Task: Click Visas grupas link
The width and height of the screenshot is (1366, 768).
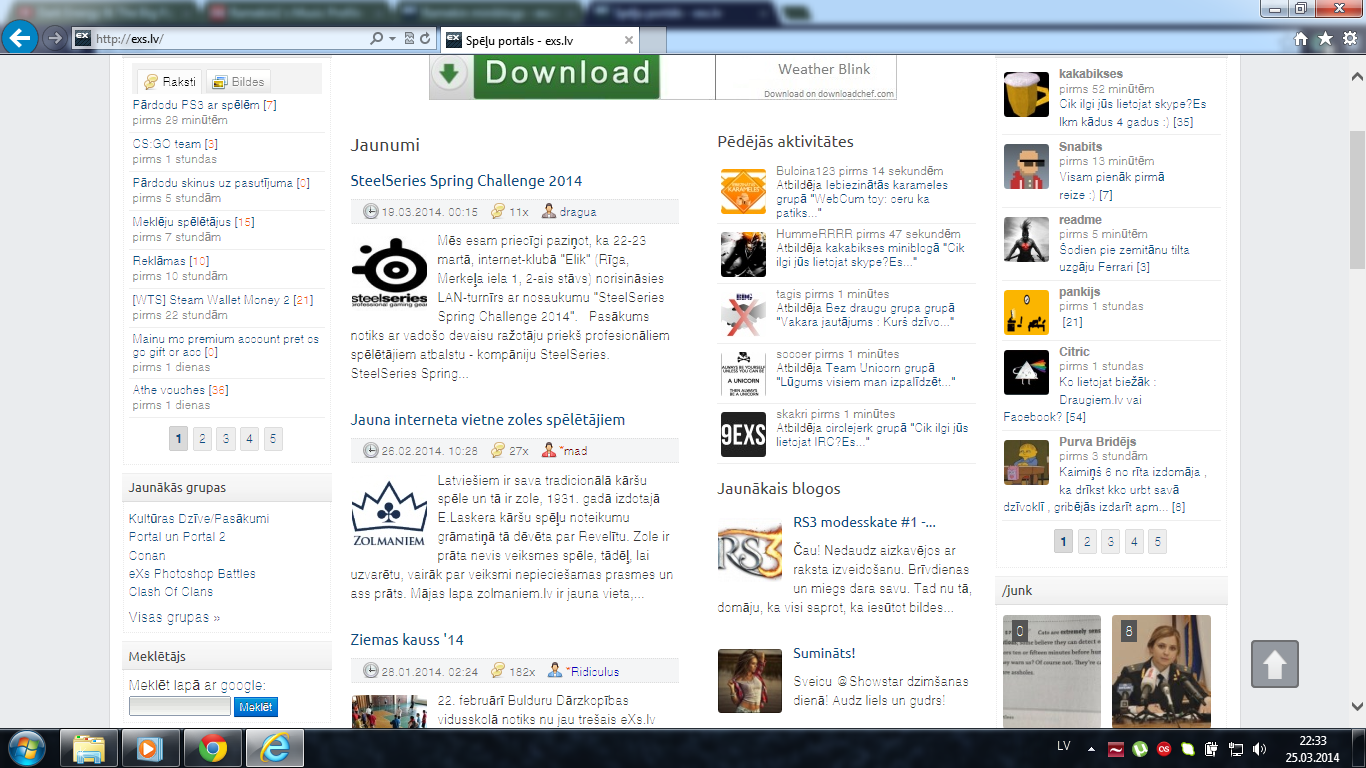Action: 175,618
